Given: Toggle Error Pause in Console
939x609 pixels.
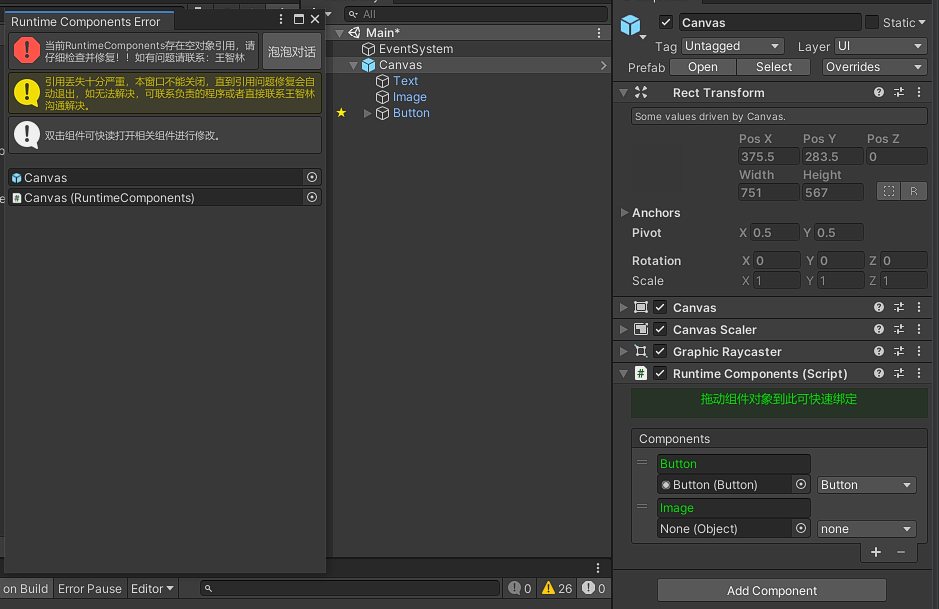Looking at the screenshot, I should (90, 589).
